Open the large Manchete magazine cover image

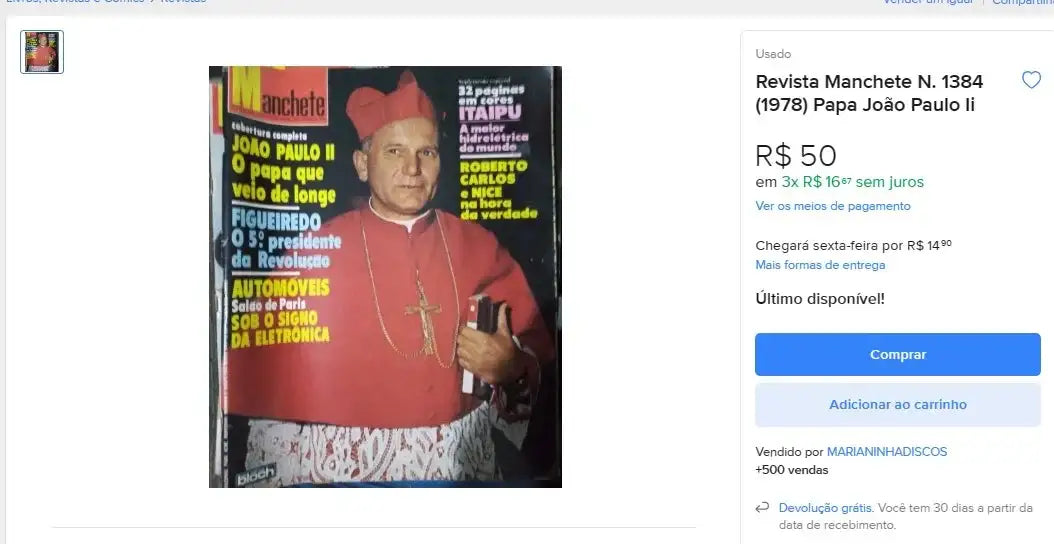385,276
